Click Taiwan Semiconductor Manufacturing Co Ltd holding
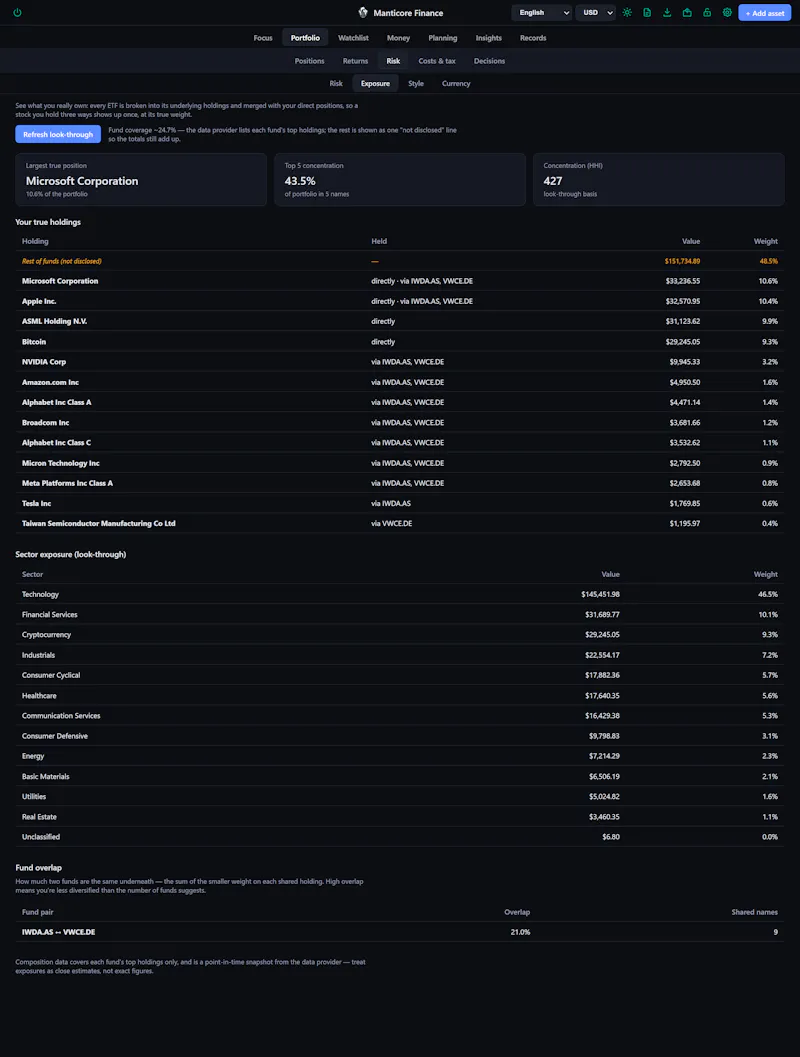This screenshot has width=800, height=1057. [x=98, y=523]
